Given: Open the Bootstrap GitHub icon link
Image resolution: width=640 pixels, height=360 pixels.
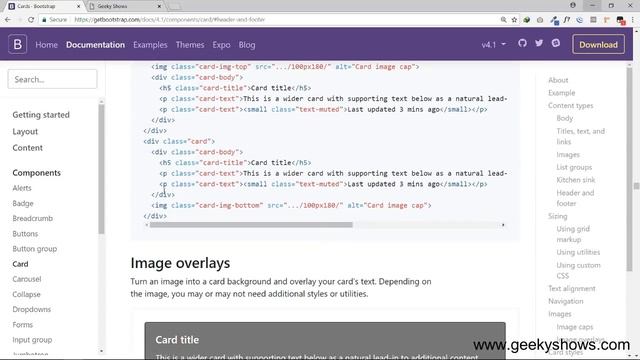Looking at the screenshot, I should pos(522,43).
